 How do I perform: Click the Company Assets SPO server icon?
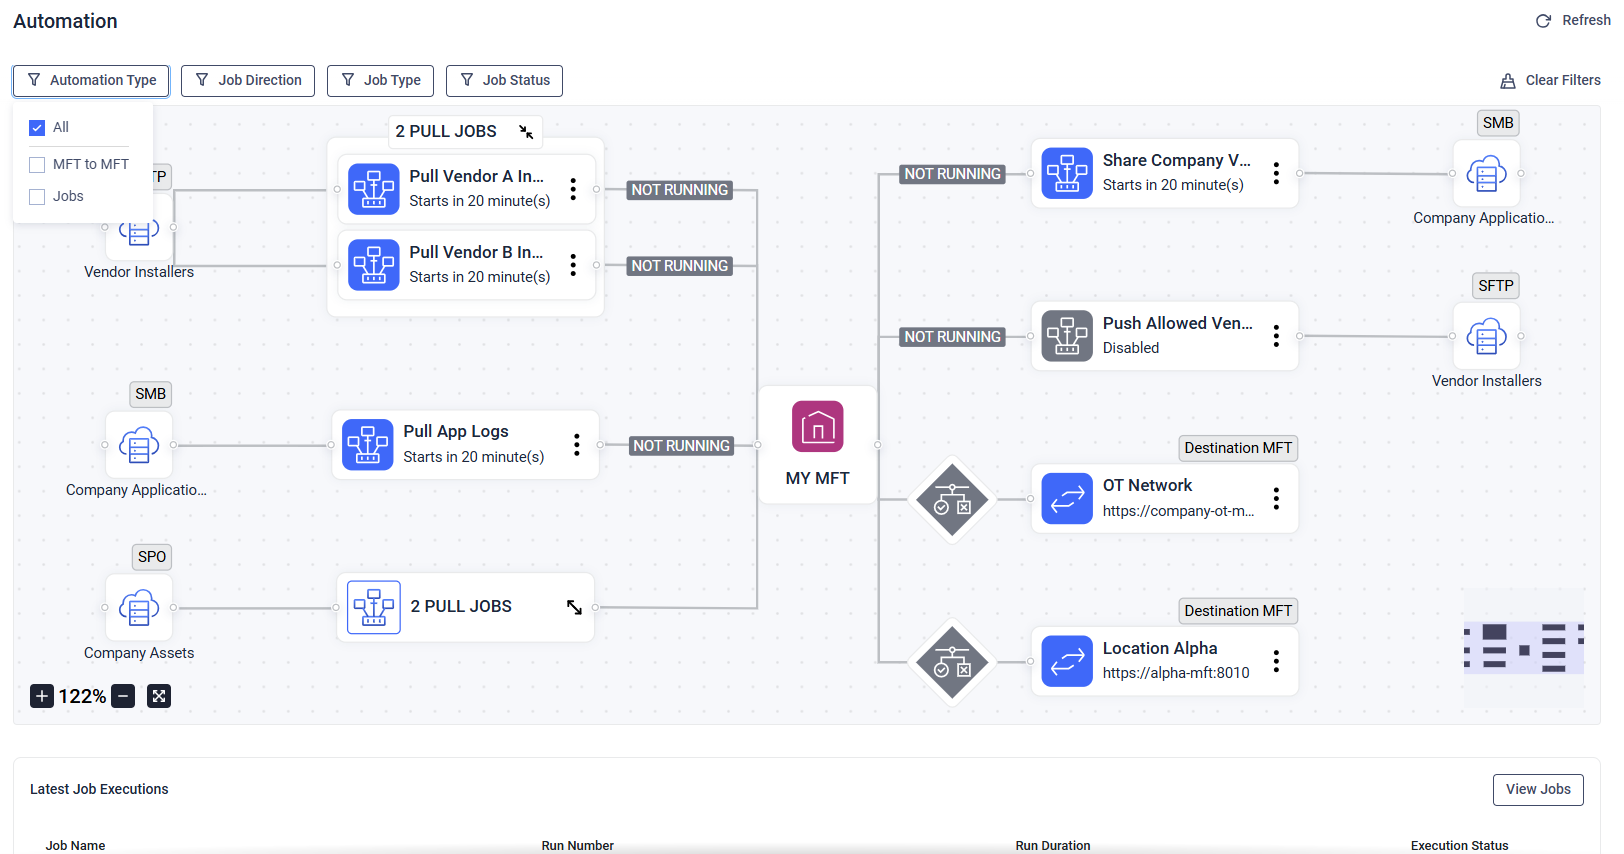tap(139, 607)
